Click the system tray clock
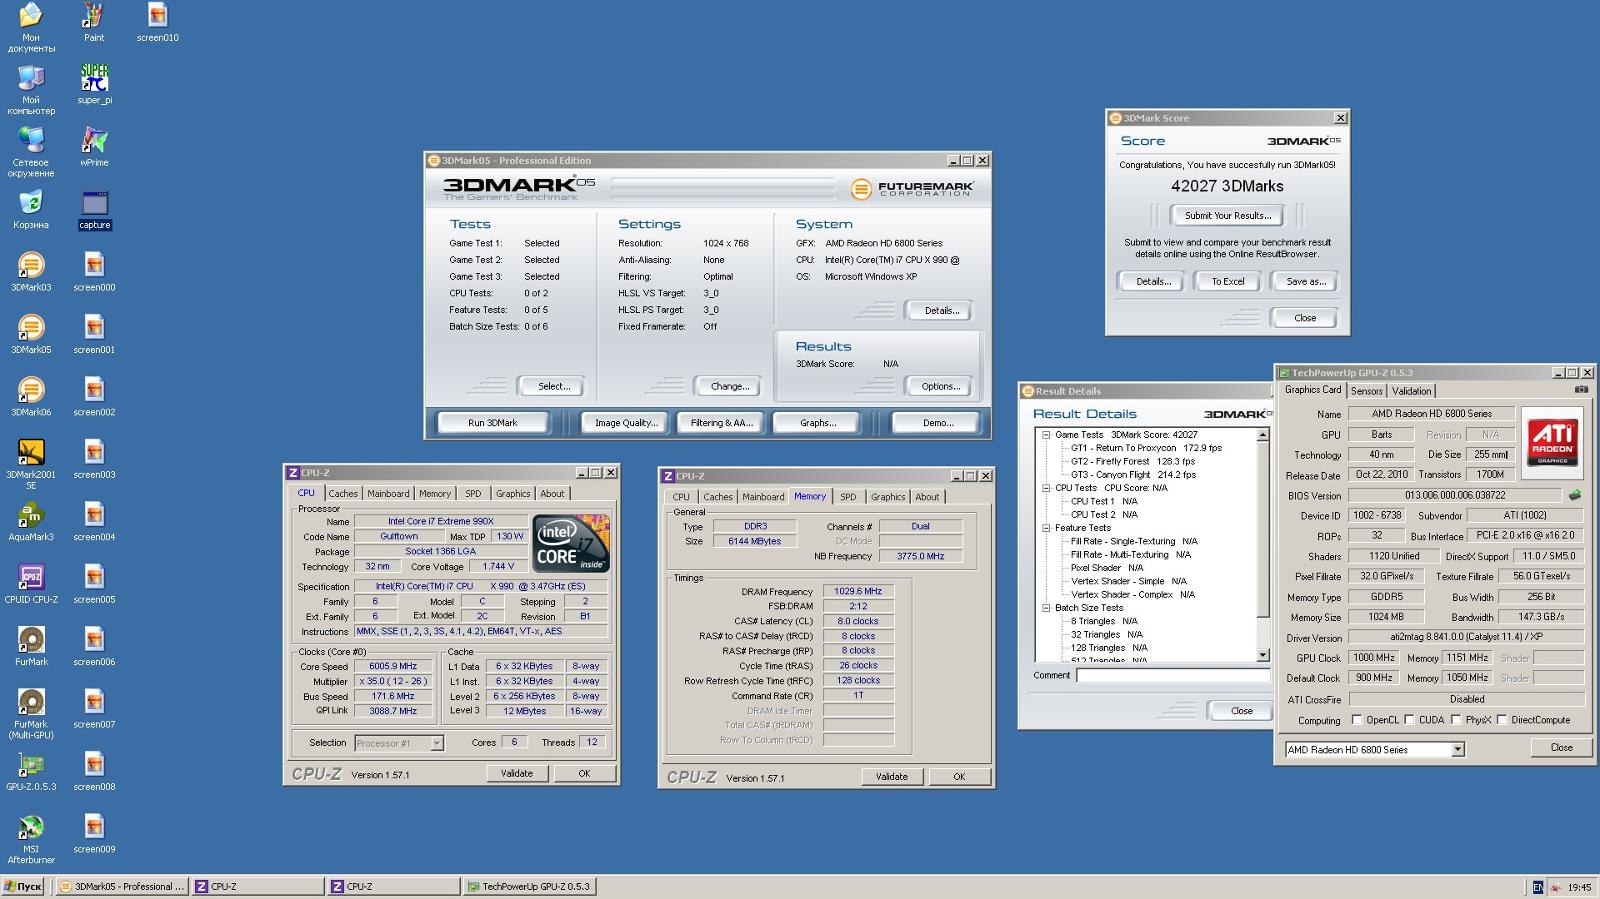 point(1579,888)
